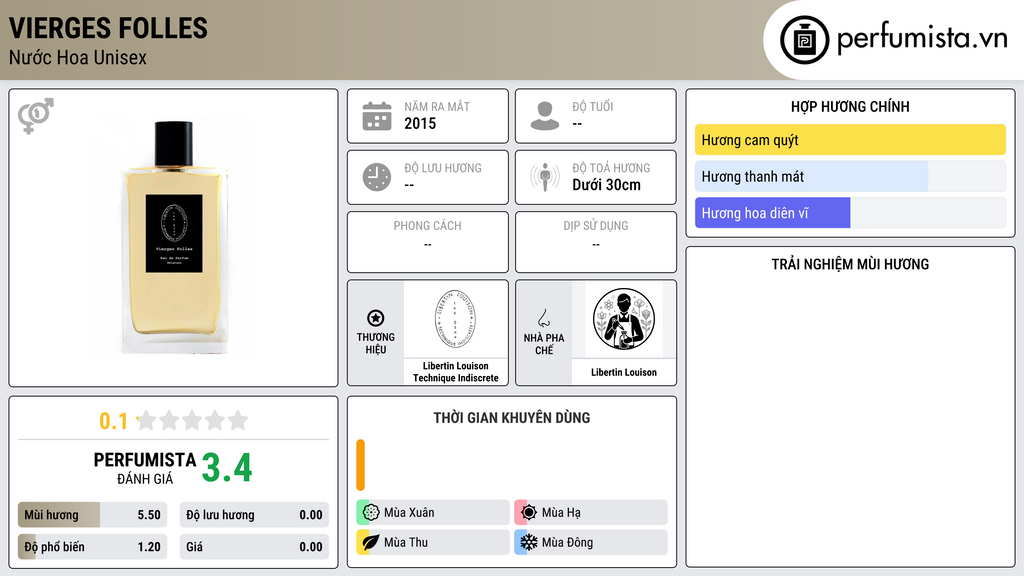Click the Hương thanh mát accord bar
The height and width of the screenshot is (576, 1024).
[850, 176]
